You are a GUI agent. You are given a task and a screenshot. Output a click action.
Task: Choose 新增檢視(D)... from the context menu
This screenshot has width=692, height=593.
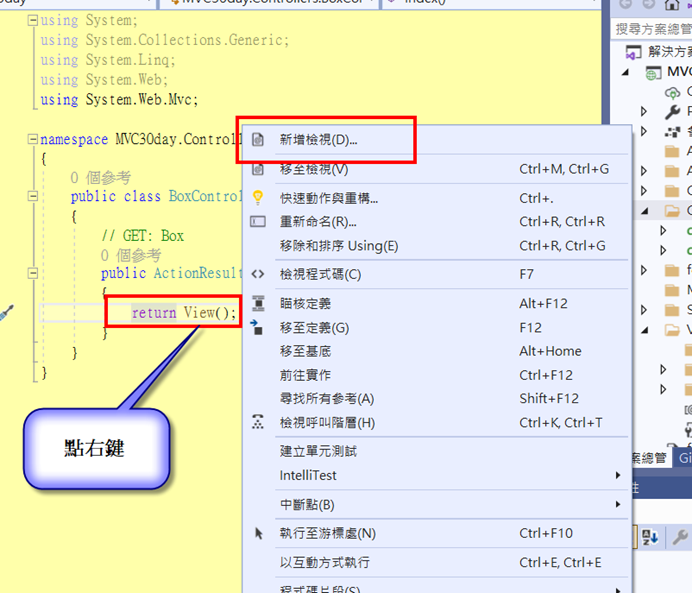click(x=437, y=140)
